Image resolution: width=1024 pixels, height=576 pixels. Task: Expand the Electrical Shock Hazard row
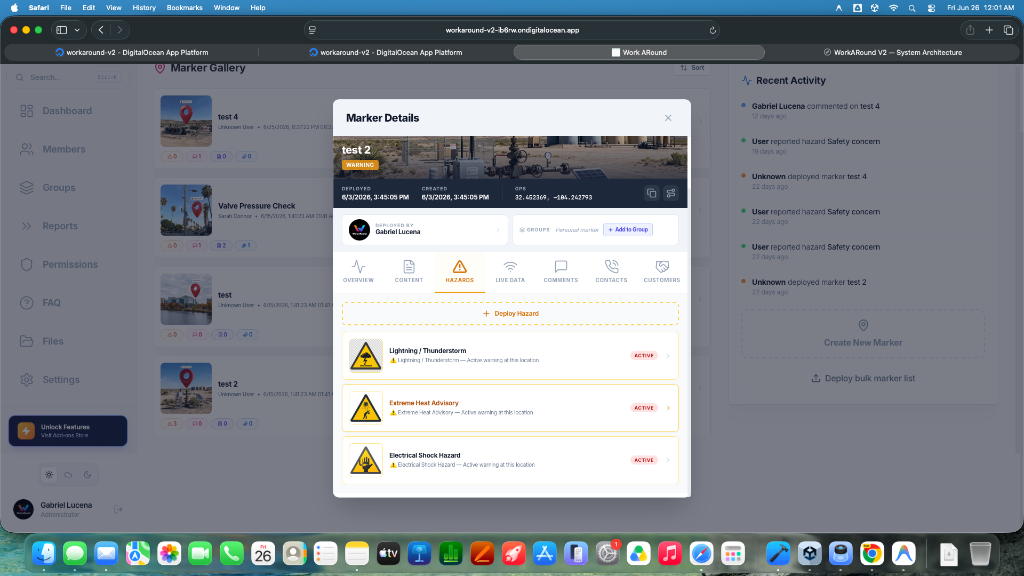coord(510,460)
